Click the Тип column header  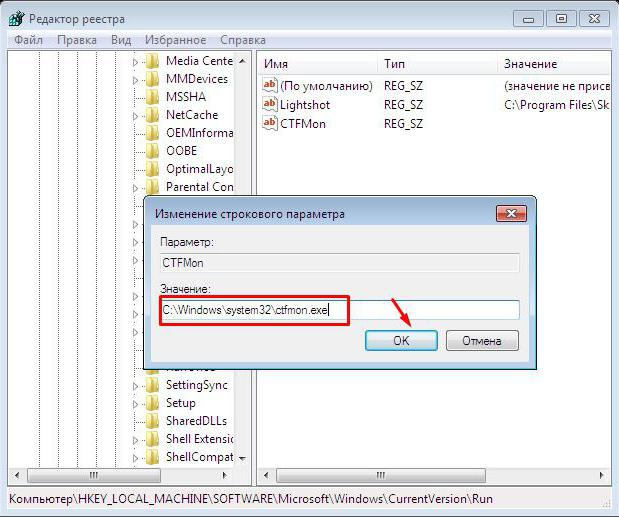pos(439,64)
